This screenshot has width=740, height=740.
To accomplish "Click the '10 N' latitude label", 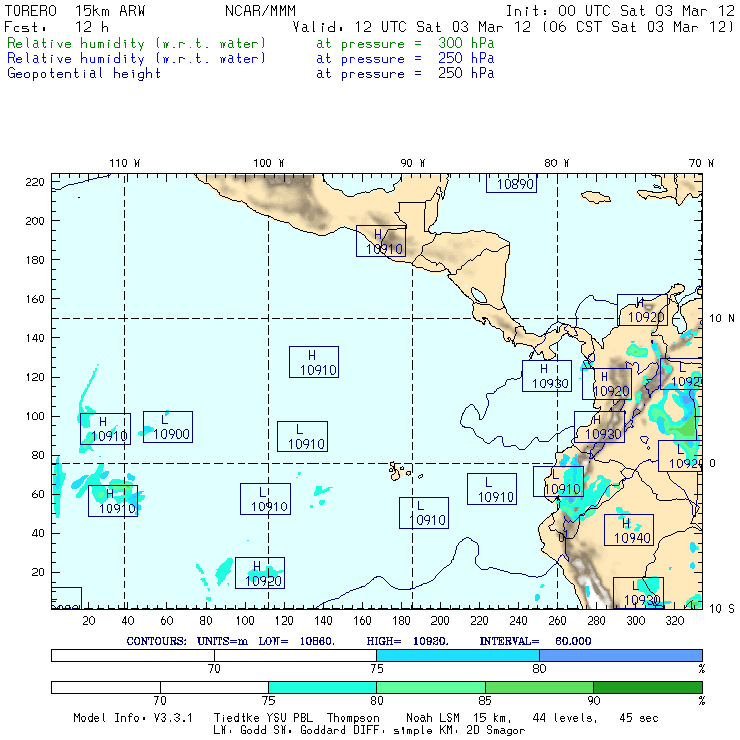I will click(x=722, y=319).
